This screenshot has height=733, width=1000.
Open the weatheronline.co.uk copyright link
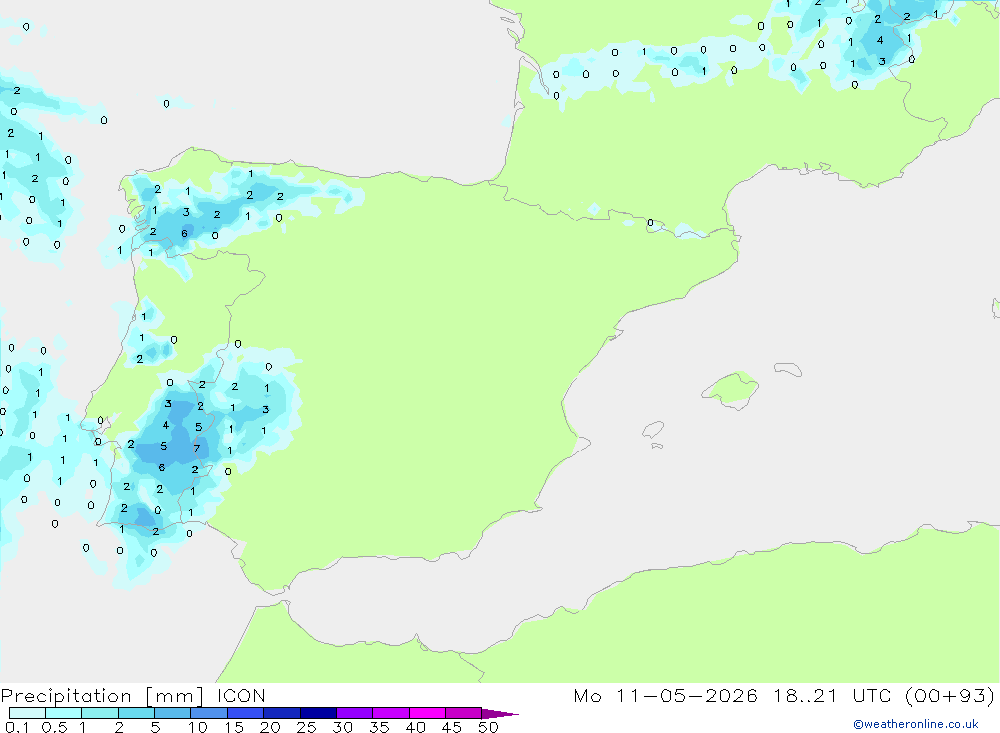[x=915, y=724]
